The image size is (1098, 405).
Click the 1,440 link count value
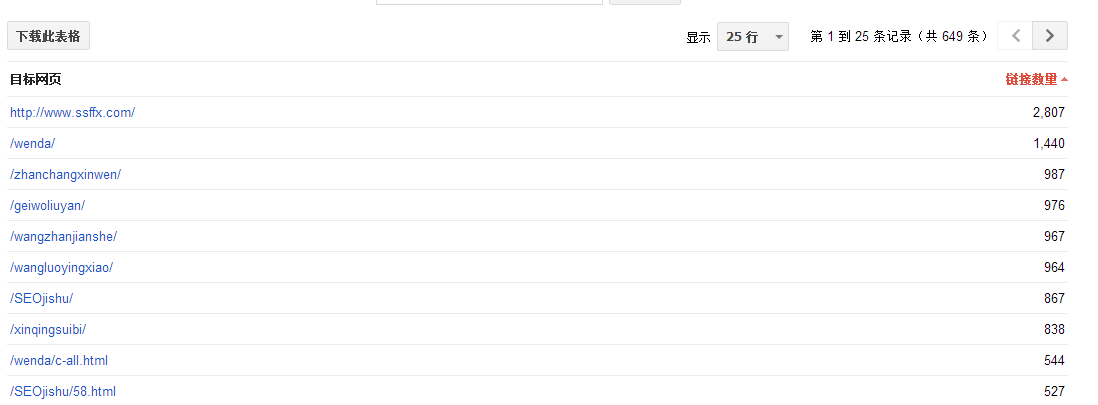coord(1048,143)
